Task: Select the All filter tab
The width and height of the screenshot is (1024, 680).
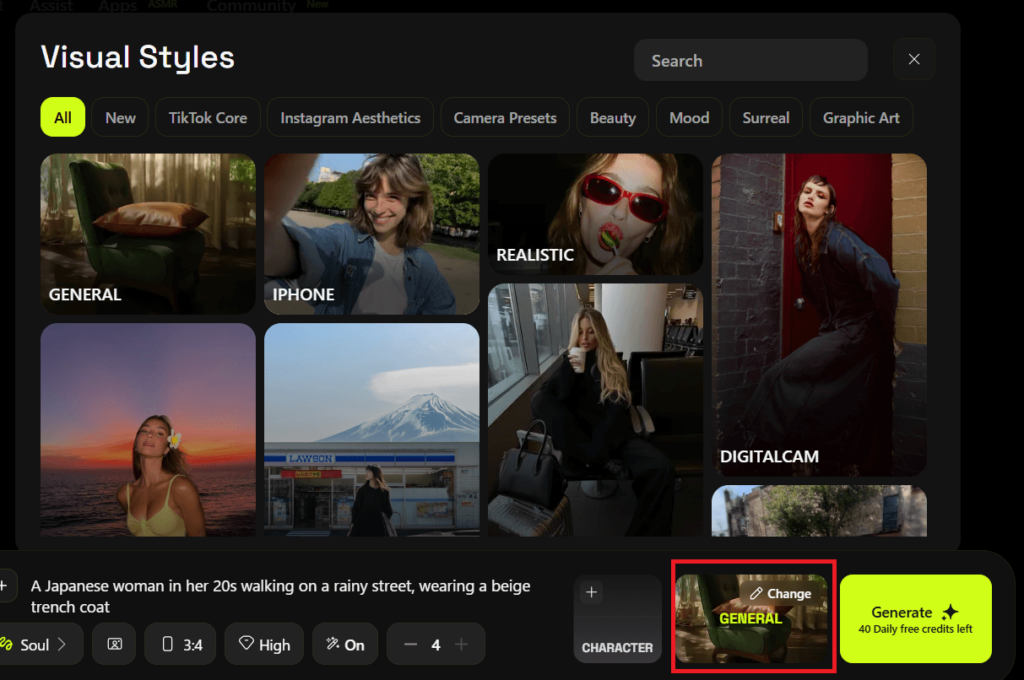Action: 63,118
